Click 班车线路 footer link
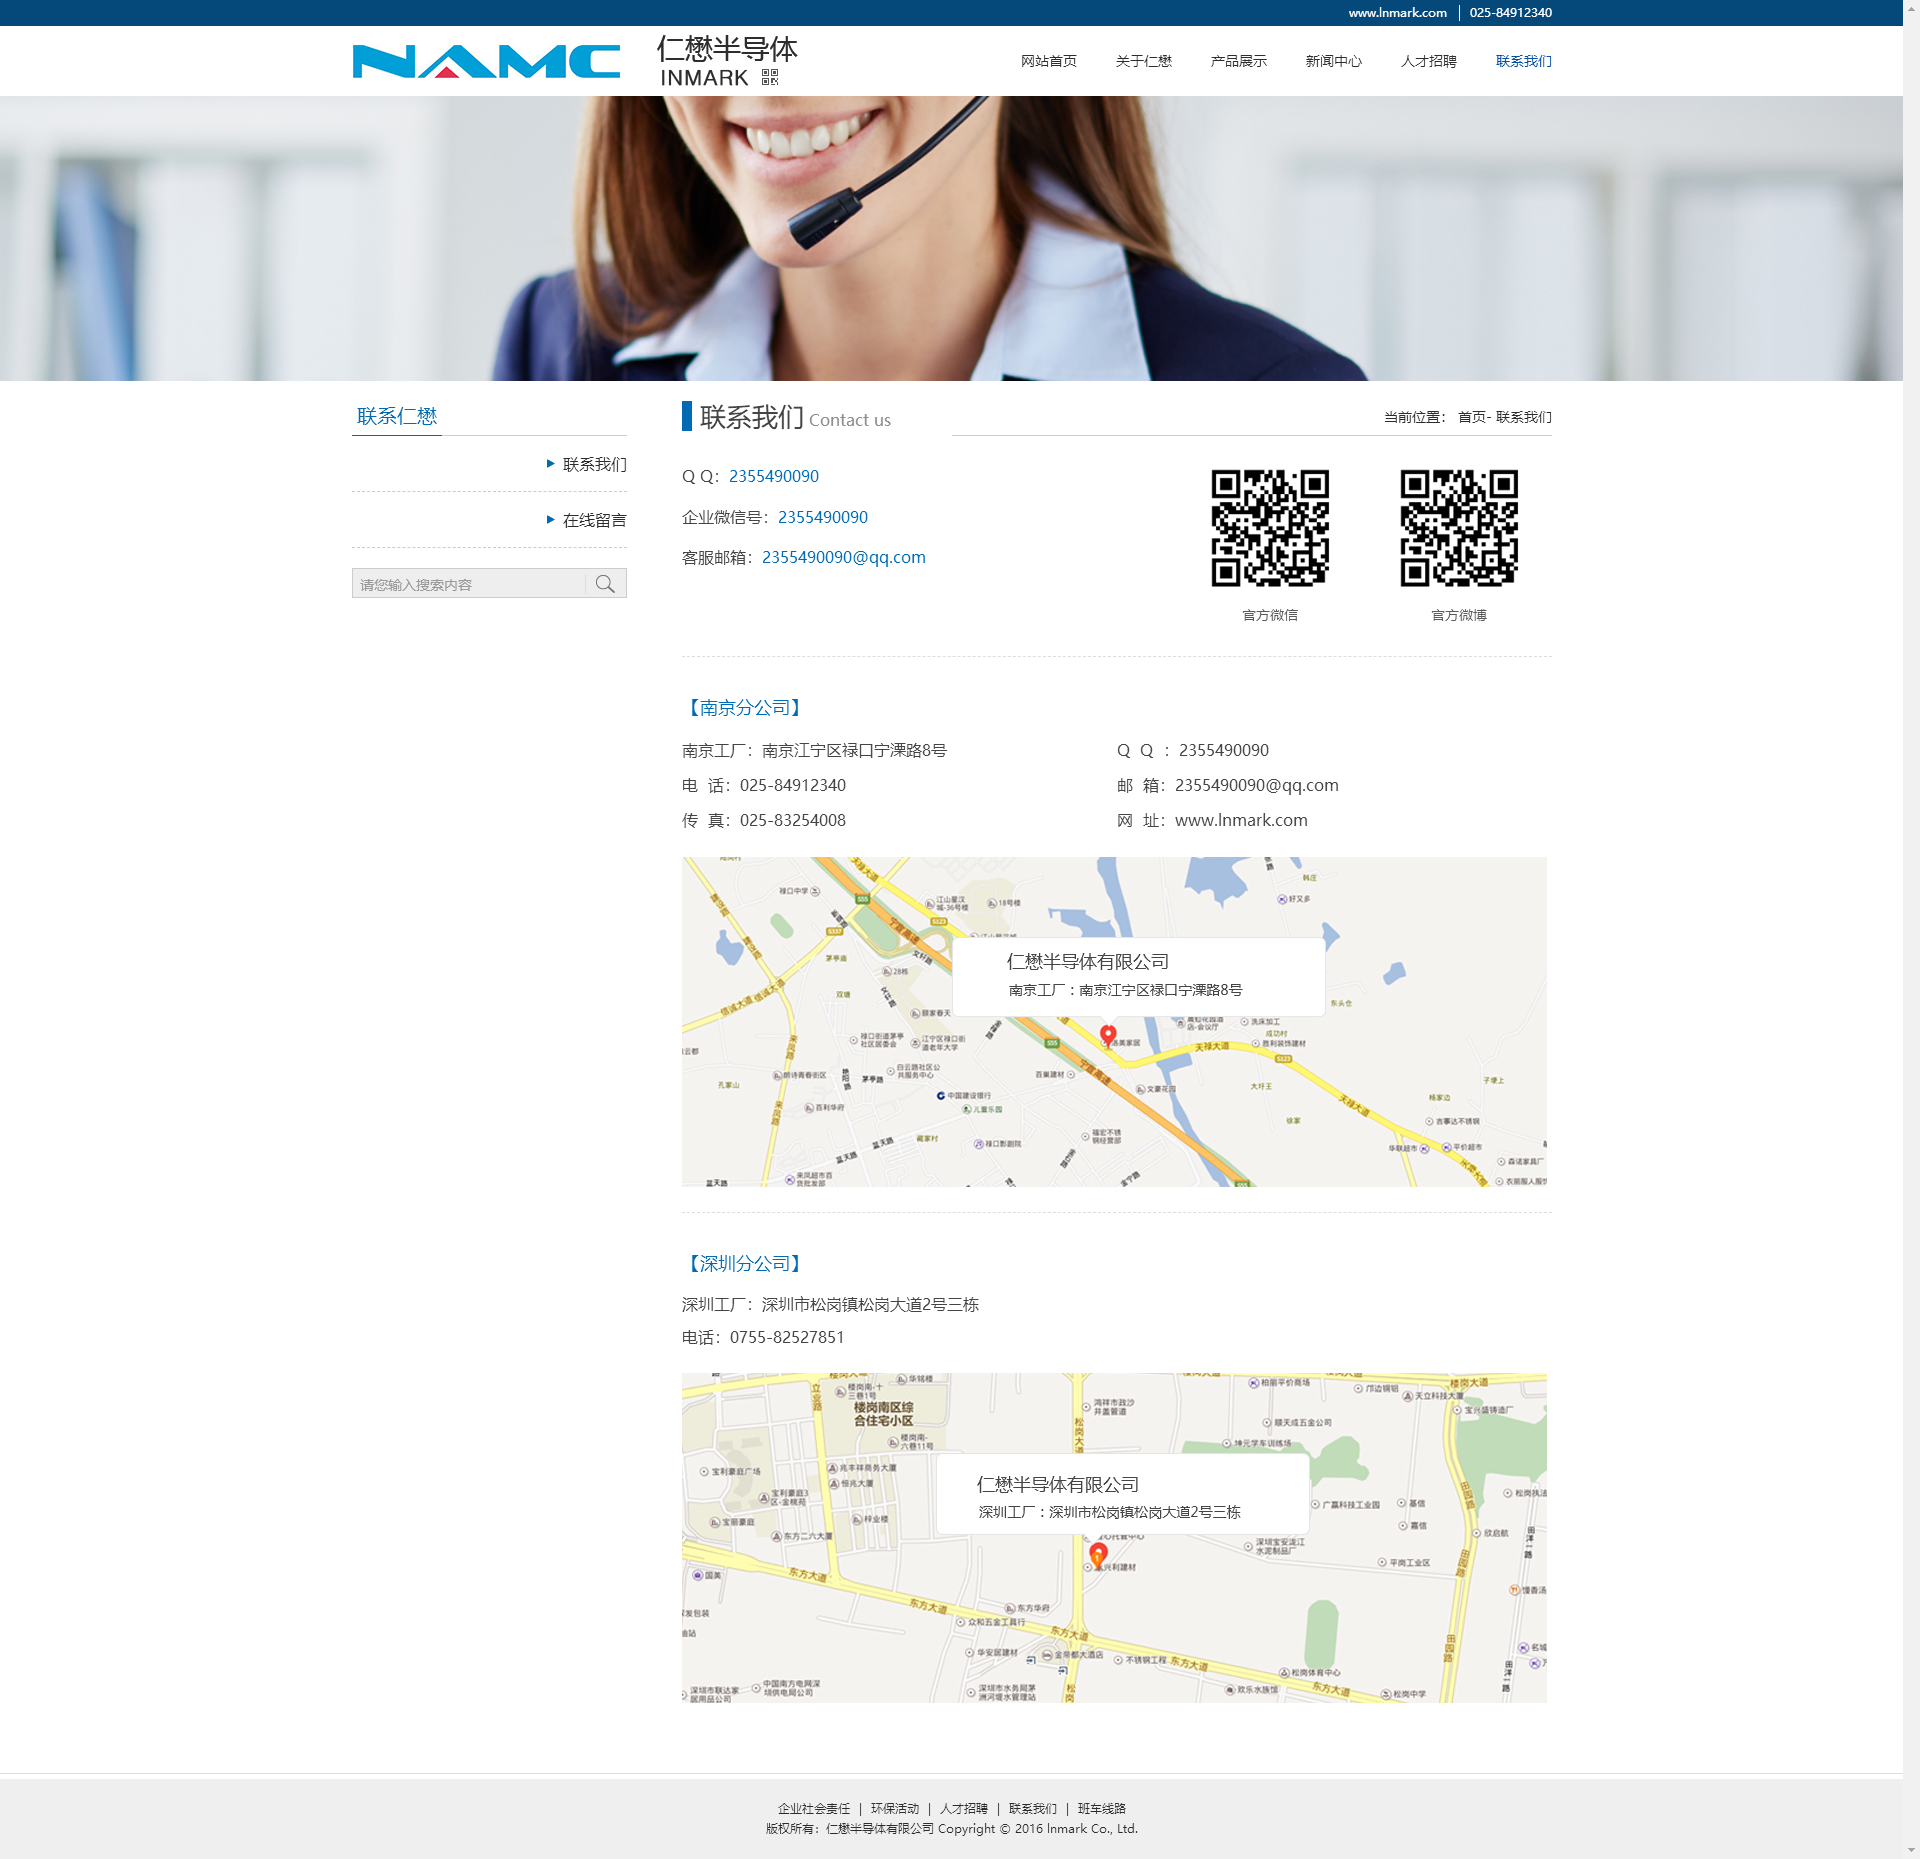1920x1859 pixels. click(x=1101, y=1808)
